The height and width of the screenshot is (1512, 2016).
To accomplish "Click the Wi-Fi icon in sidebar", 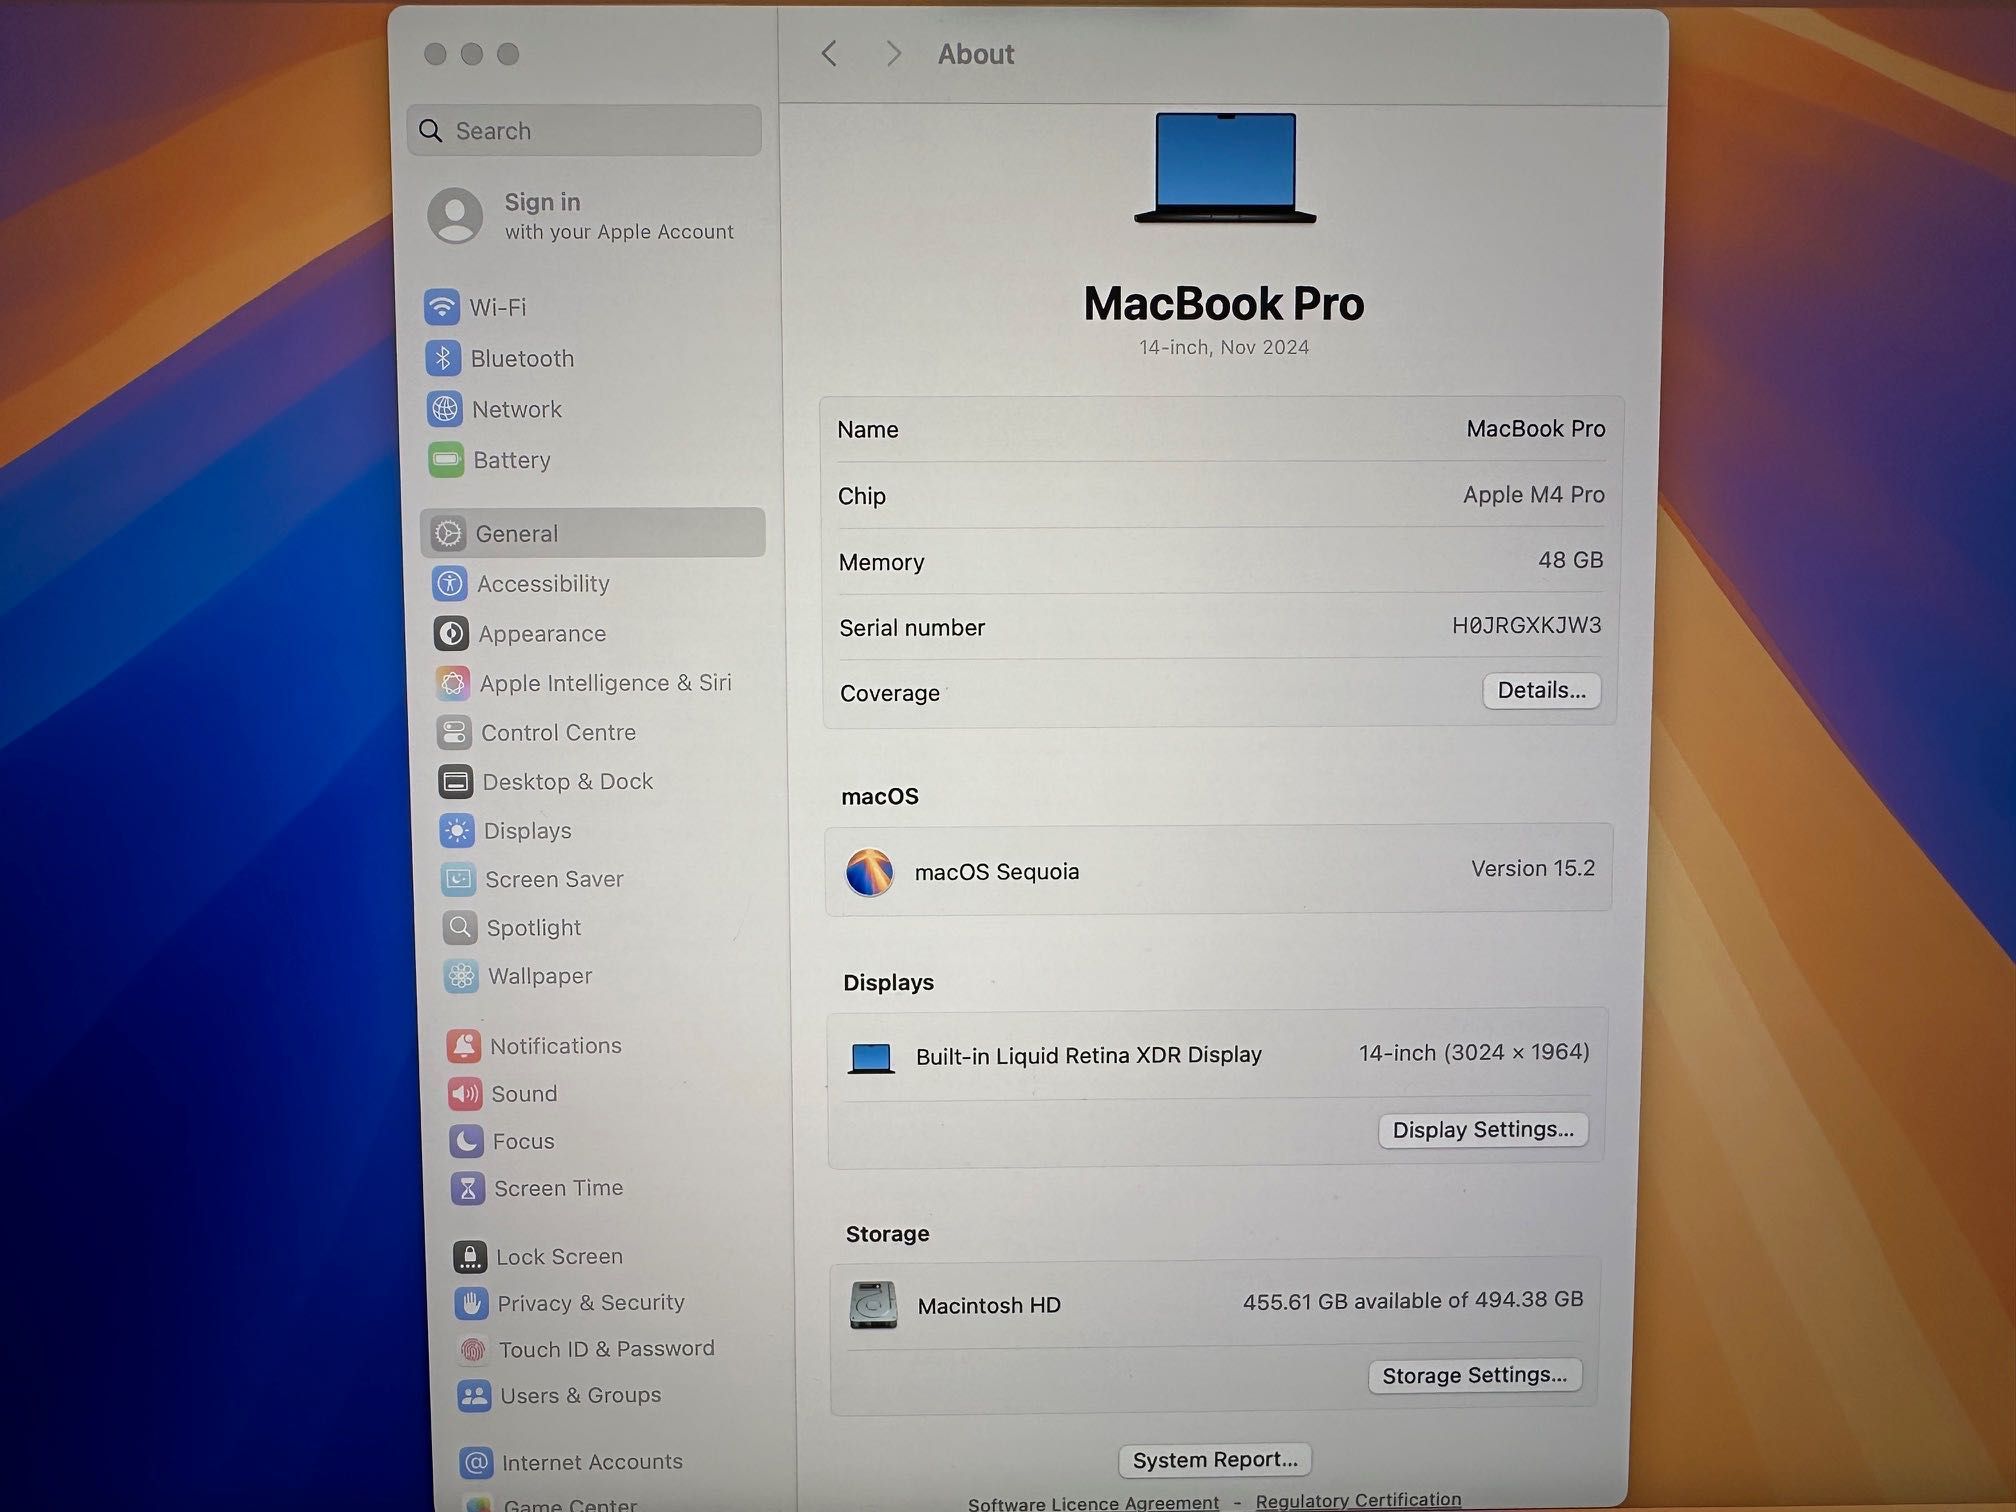I will tap(442, 307).
